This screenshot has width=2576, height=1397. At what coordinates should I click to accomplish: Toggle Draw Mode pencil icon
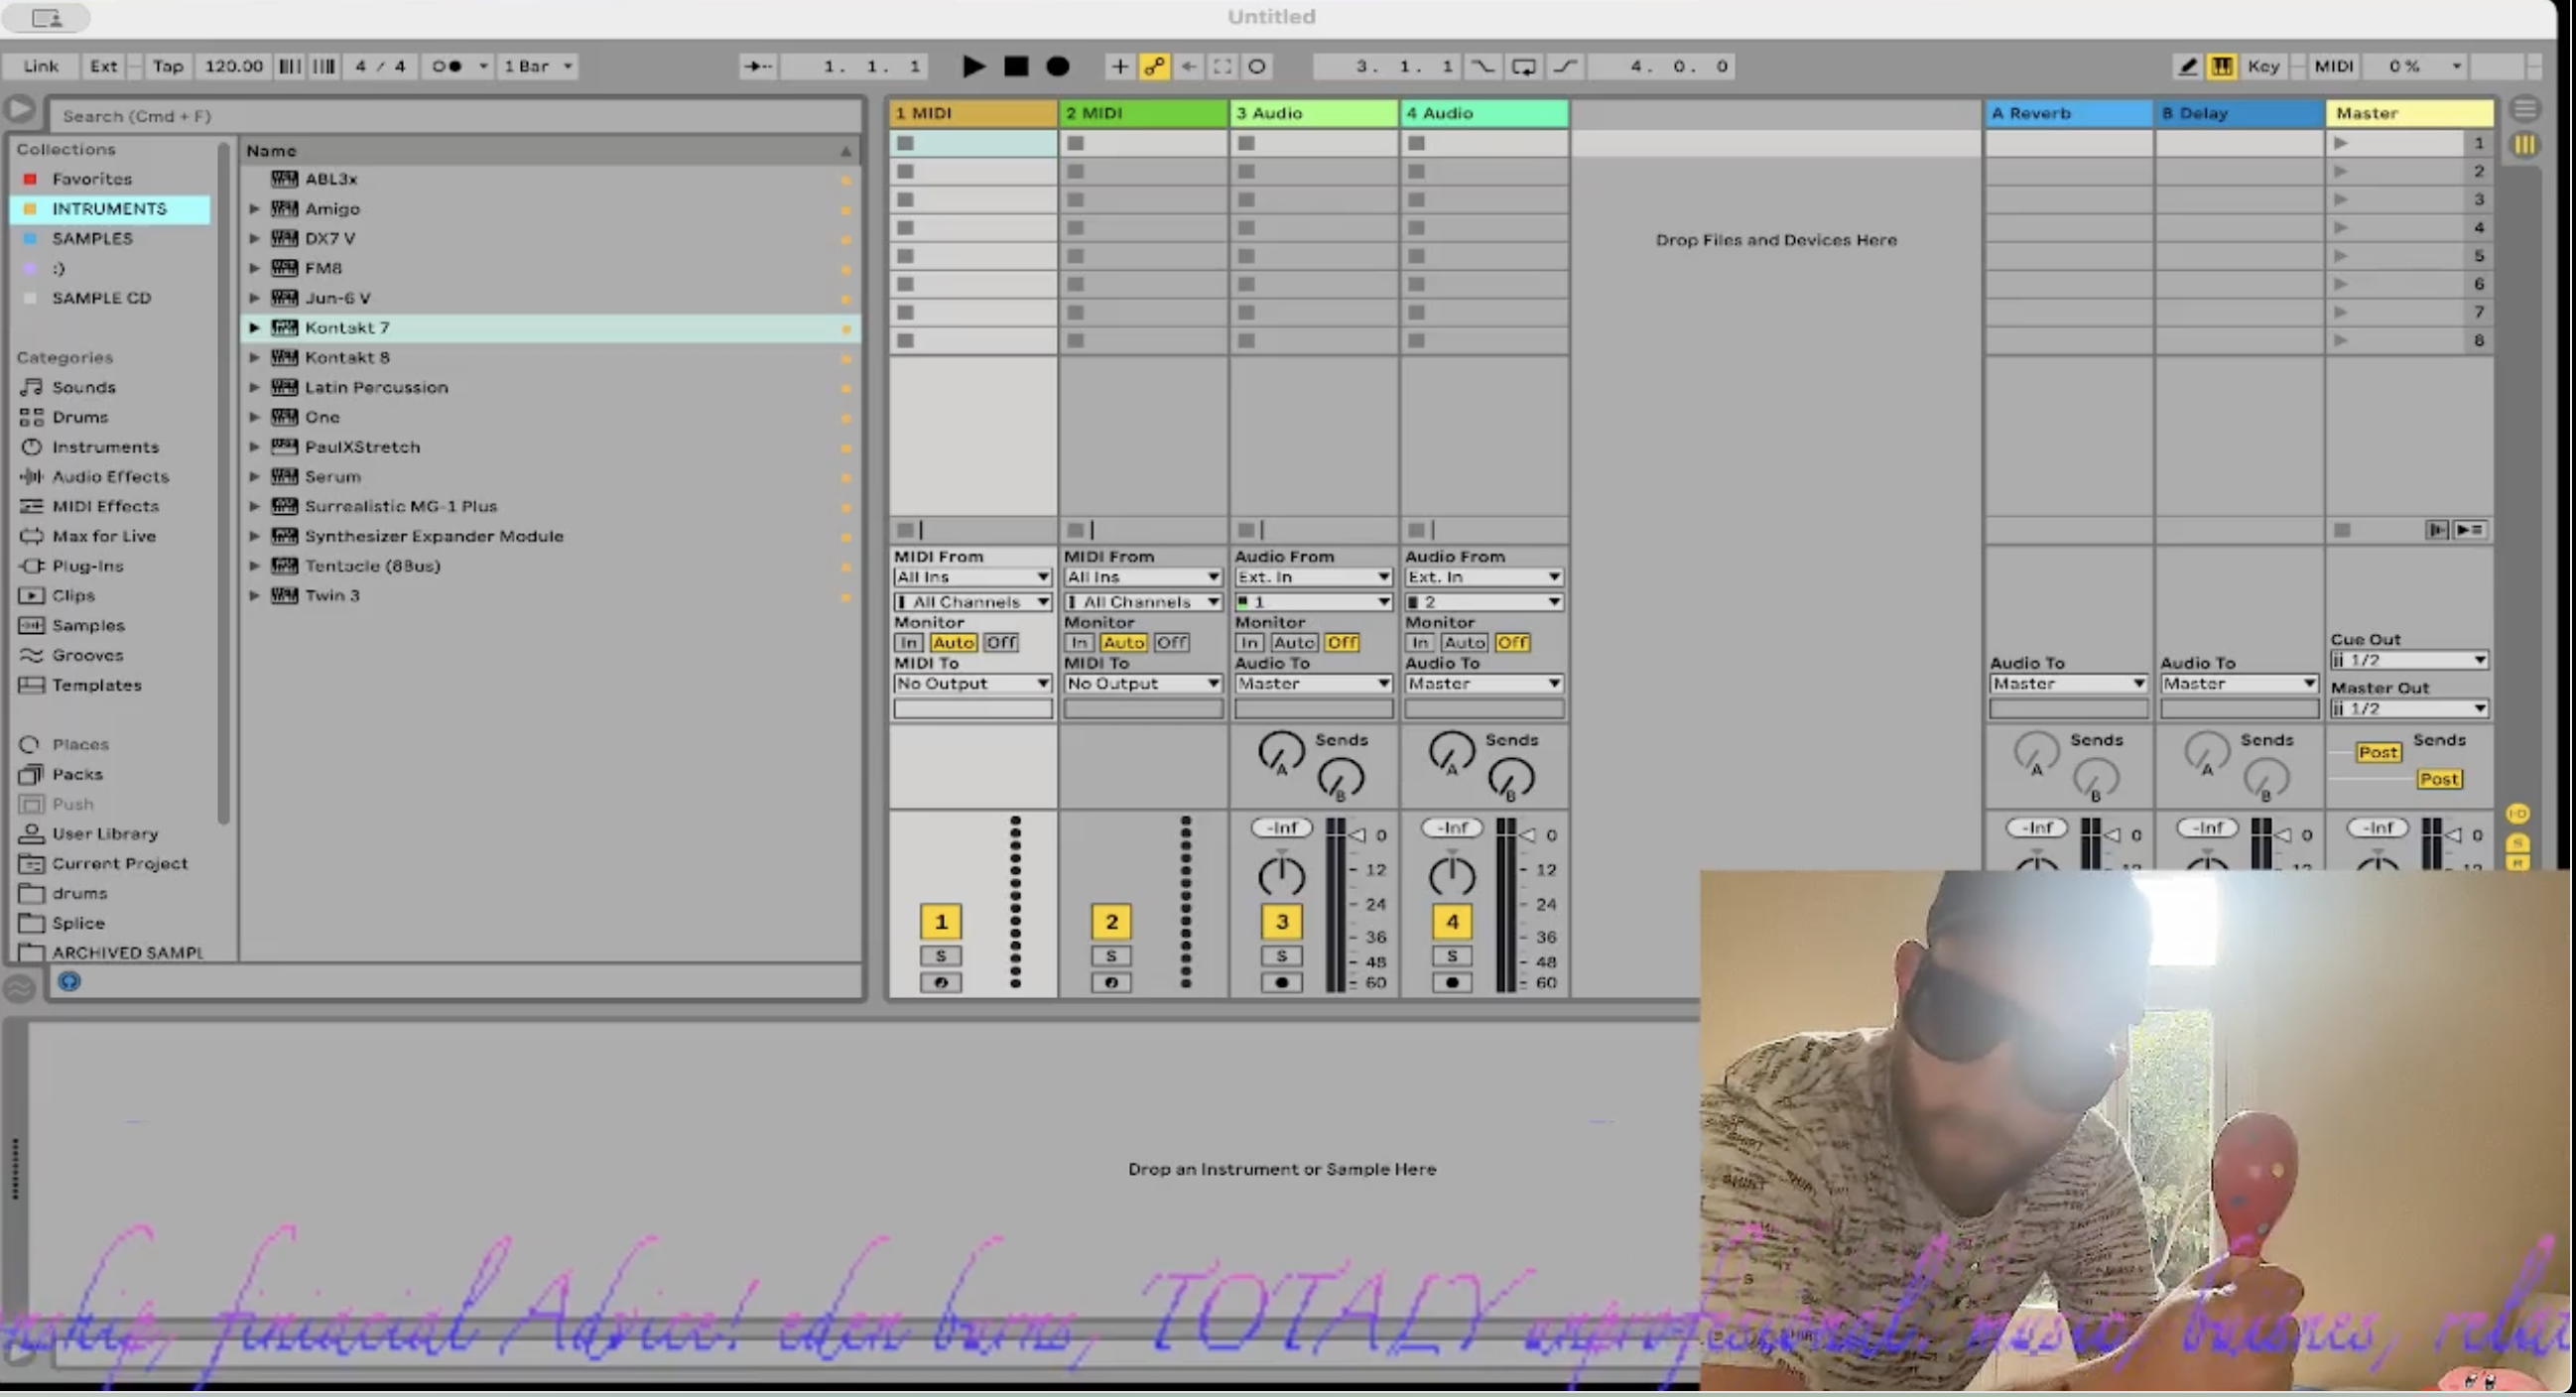coord(2187,66)
